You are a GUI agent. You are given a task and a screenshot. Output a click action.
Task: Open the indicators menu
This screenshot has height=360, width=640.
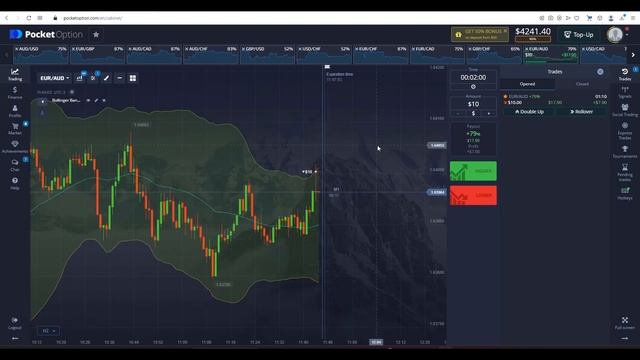point(93,78)
